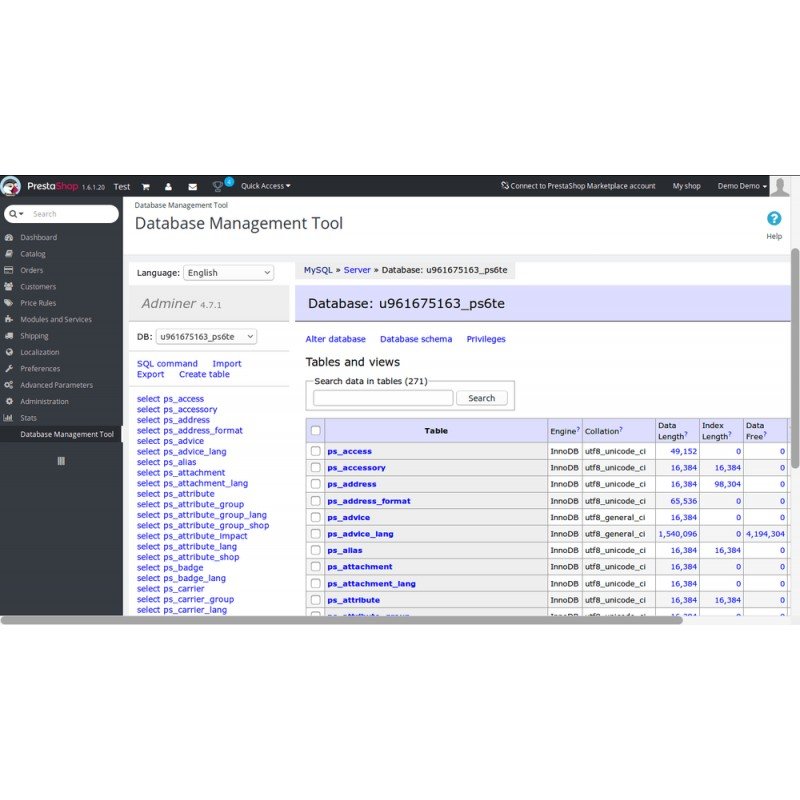Click the horizontal scrollbar at bottom
The image size is (800, 800).
(x=341, y=620)
